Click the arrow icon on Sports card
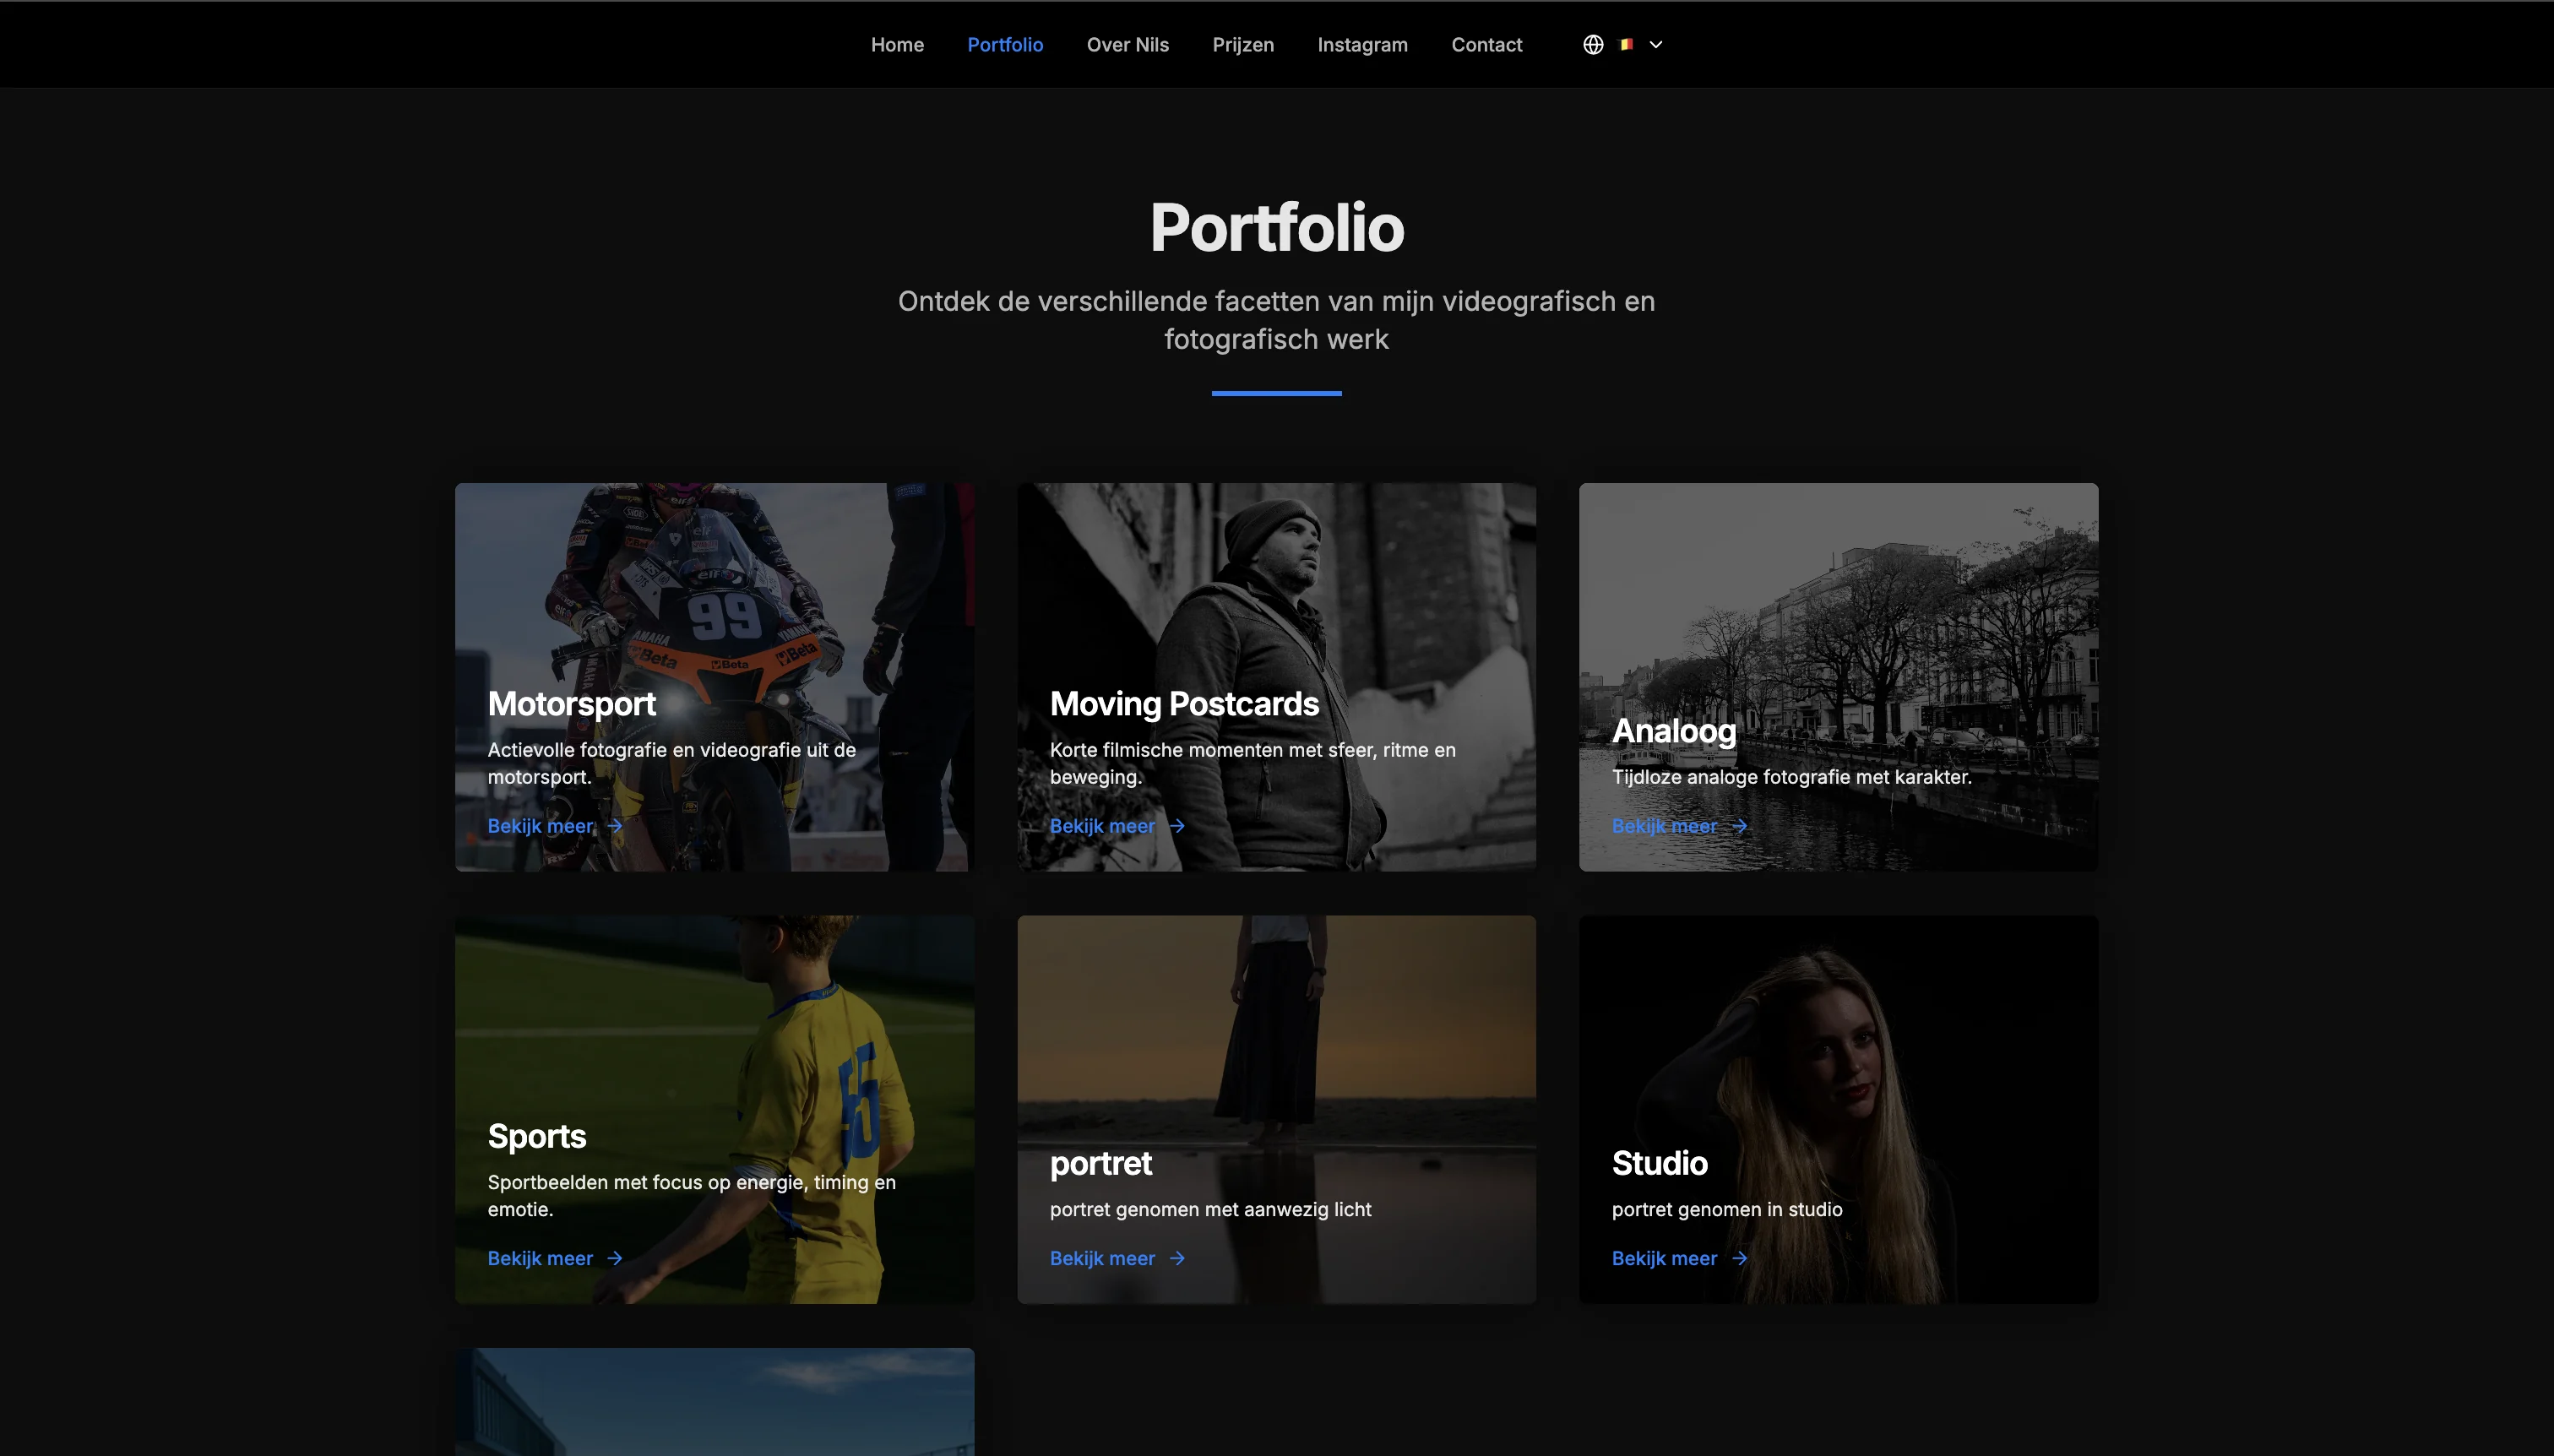 pos(615,1258)
